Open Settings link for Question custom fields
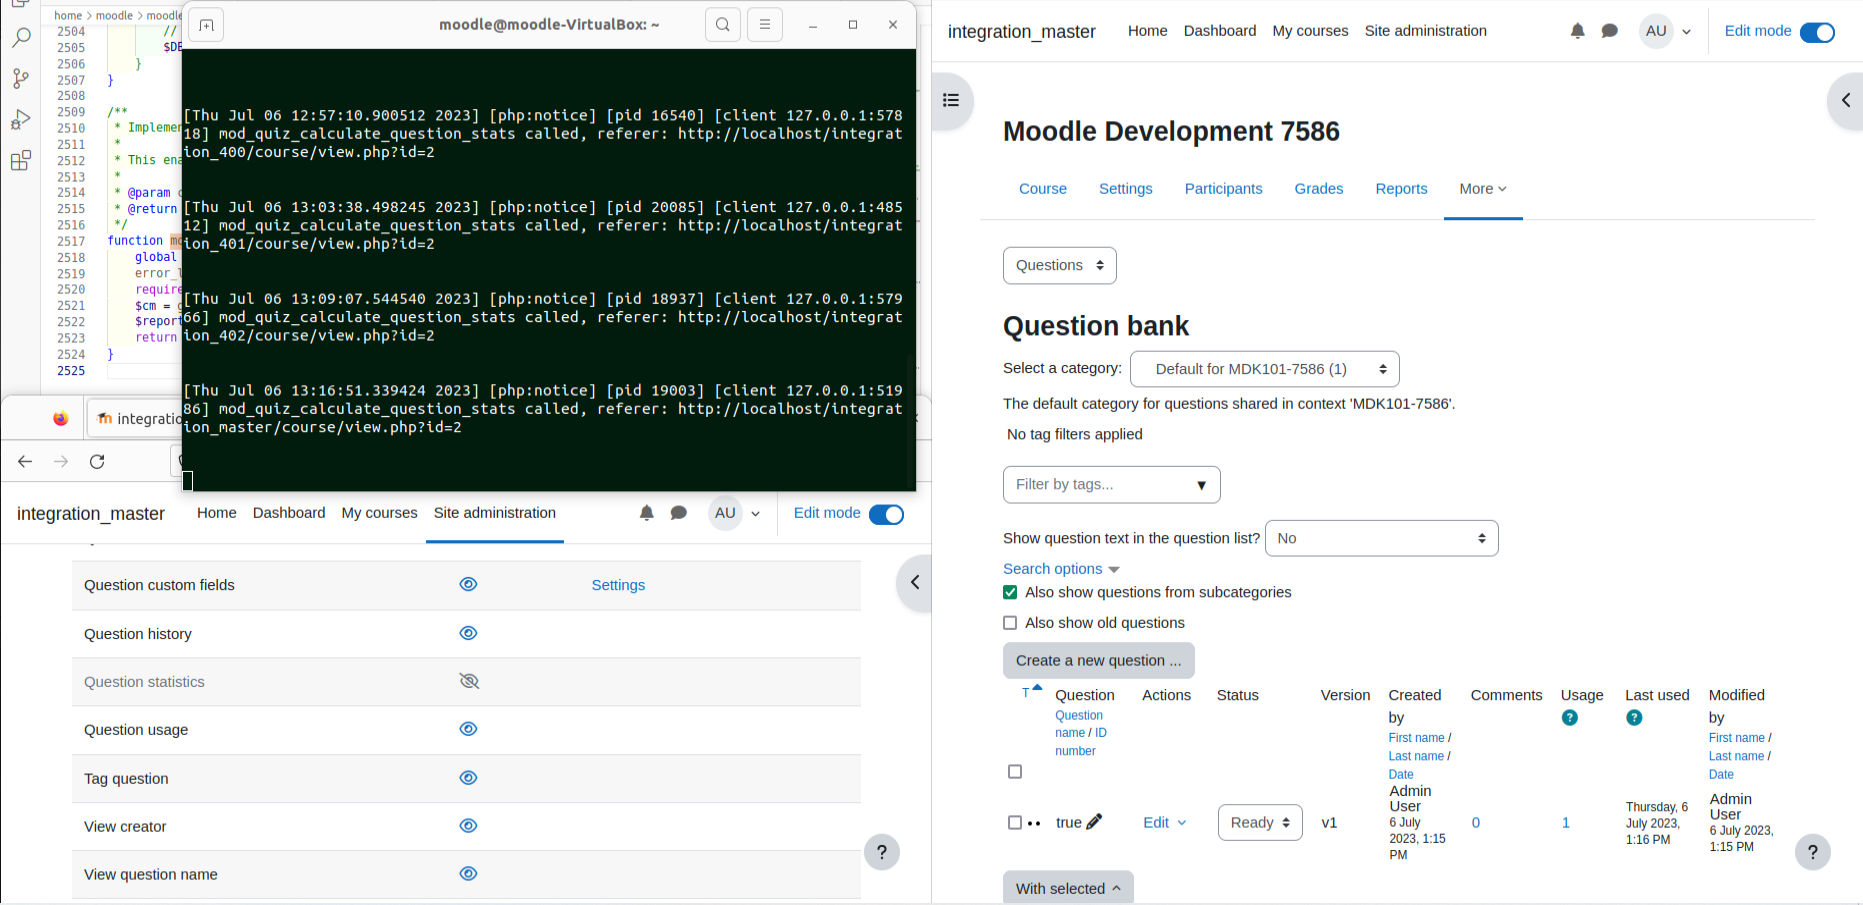Image resolution: width=1863 pixels, height=905 pixels. pos(618,585)
